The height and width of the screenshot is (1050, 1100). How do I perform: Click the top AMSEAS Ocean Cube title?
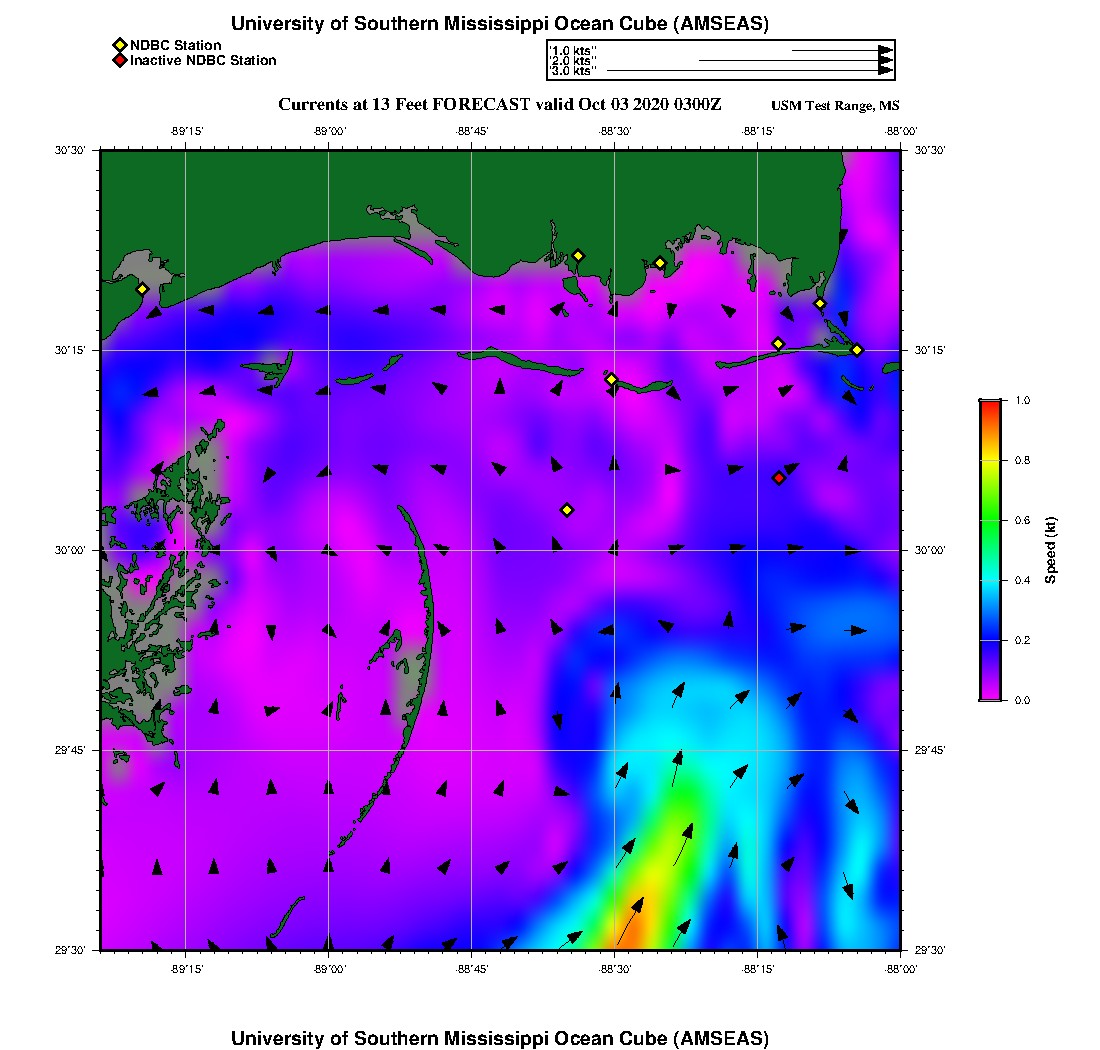500,23
